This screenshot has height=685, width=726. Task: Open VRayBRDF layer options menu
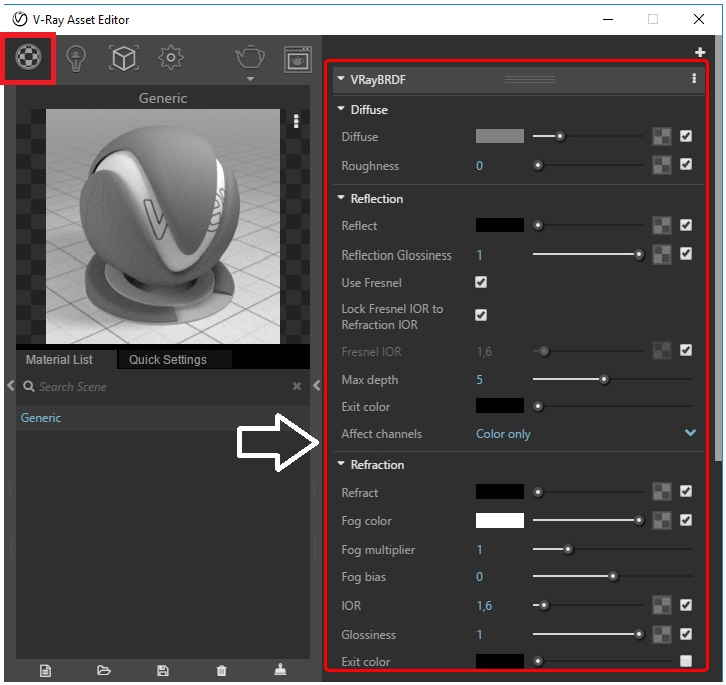pos(694,79)
